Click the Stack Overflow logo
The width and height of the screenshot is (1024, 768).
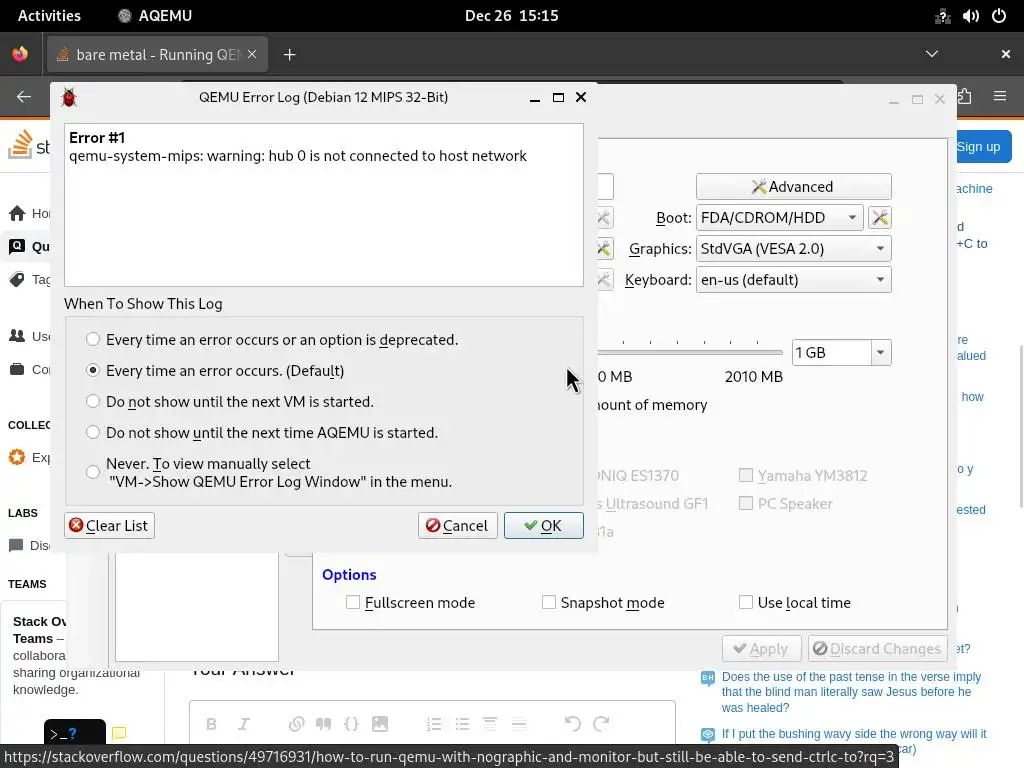(x=29, y=145)
